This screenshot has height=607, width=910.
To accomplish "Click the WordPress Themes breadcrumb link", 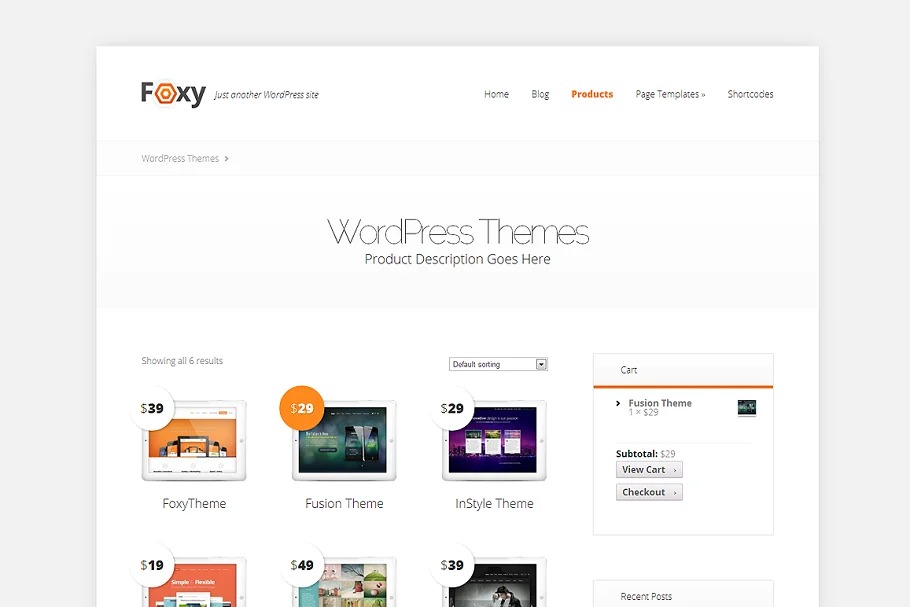I will (x=180, y=158).
